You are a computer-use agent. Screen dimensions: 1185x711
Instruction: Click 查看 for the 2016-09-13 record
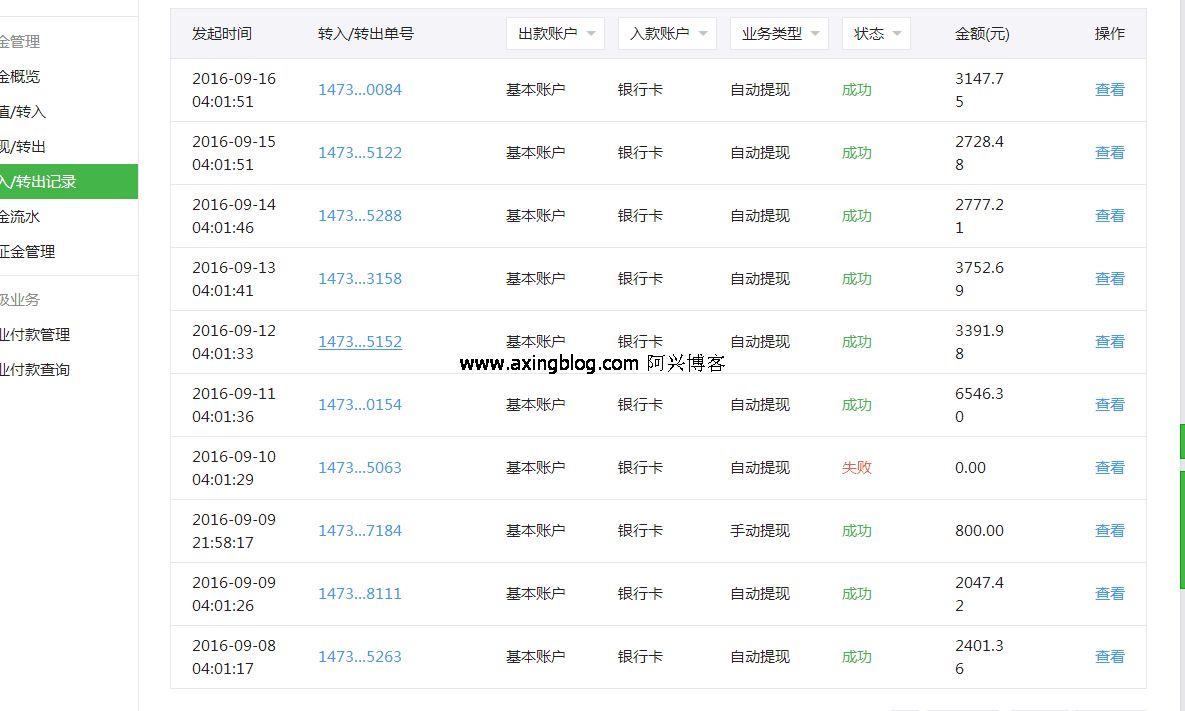1109,279
